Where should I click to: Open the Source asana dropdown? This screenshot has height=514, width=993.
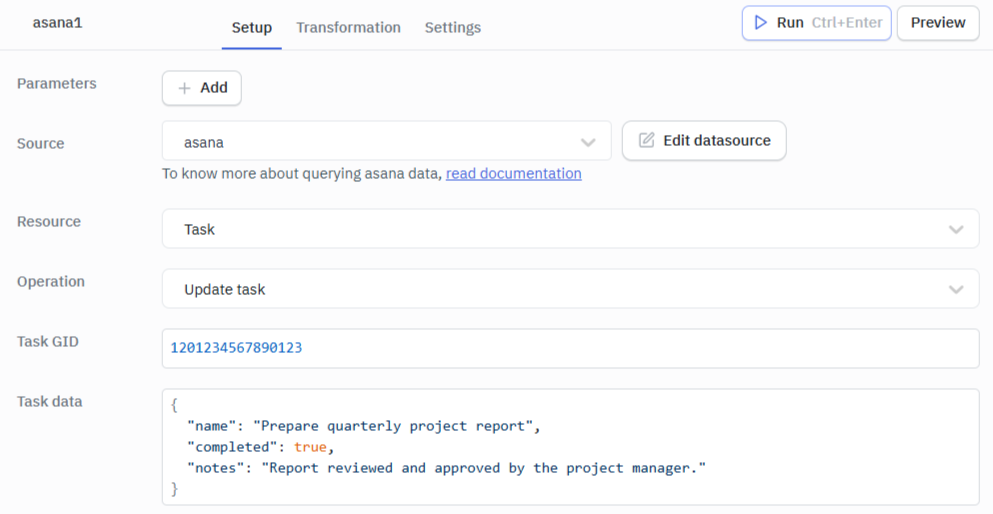tap(386, 141)
